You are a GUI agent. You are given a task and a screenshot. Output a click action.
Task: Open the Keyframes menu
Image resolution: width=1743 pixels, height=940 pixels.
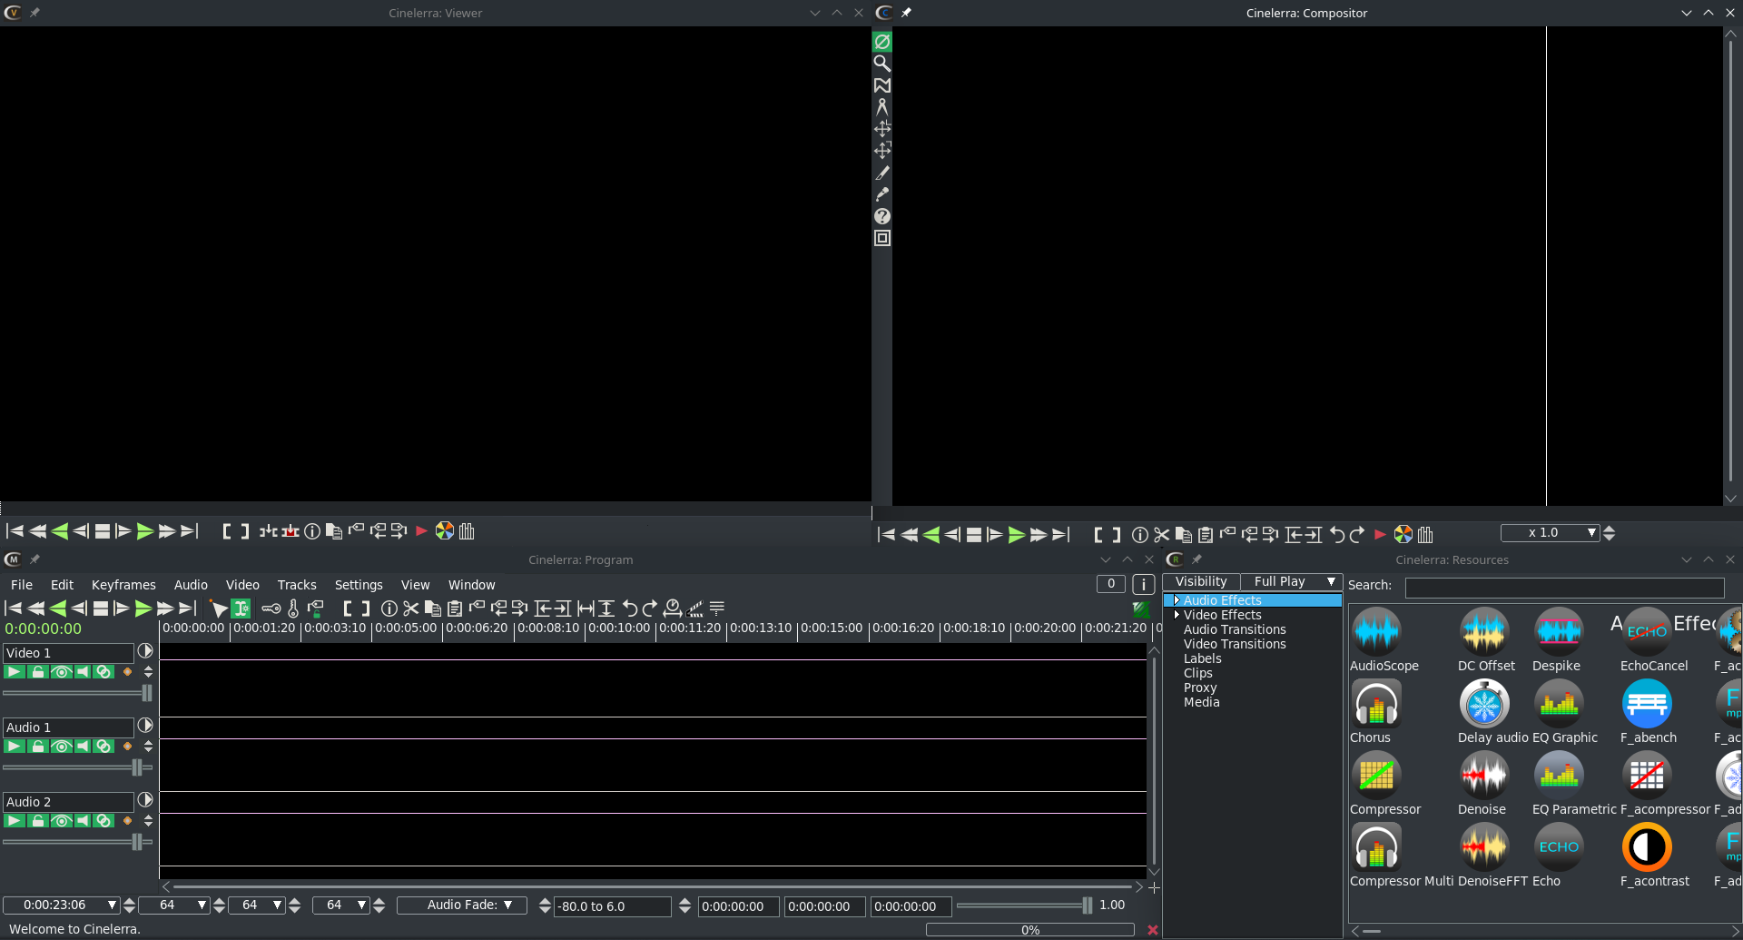click(x=123, y=585)
